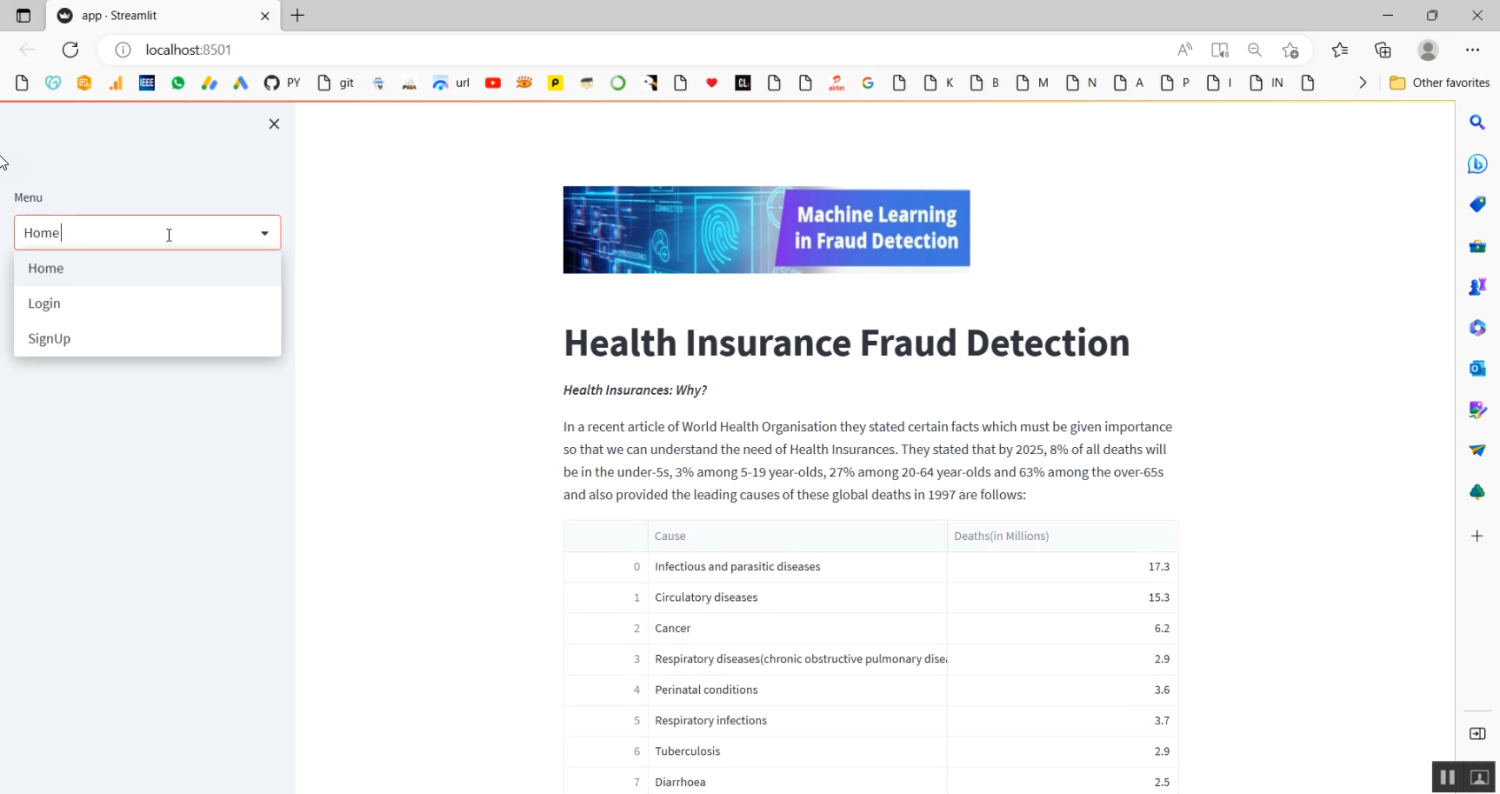Launch Games from the Edge sidebar
Image resolution: width=1500 pixels, height=794 pixels.
(1477, 286)
